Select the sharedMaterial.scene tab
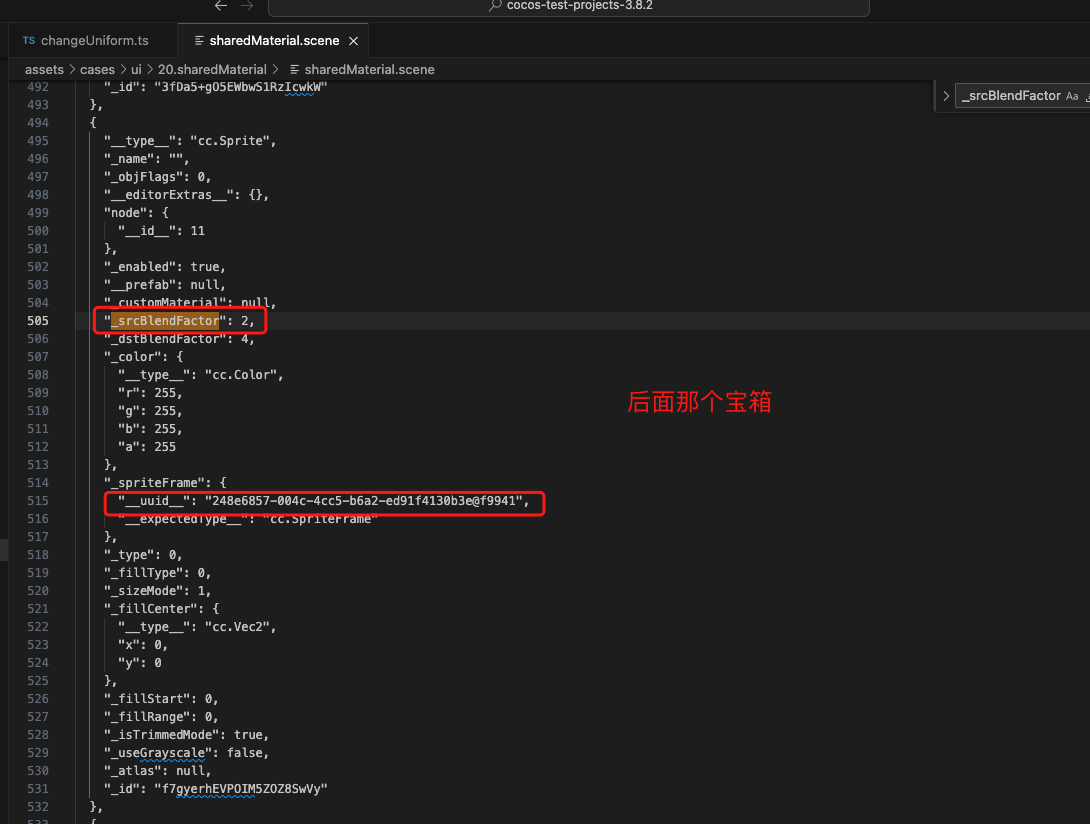Screen dimensions: 1090x824 273,40
